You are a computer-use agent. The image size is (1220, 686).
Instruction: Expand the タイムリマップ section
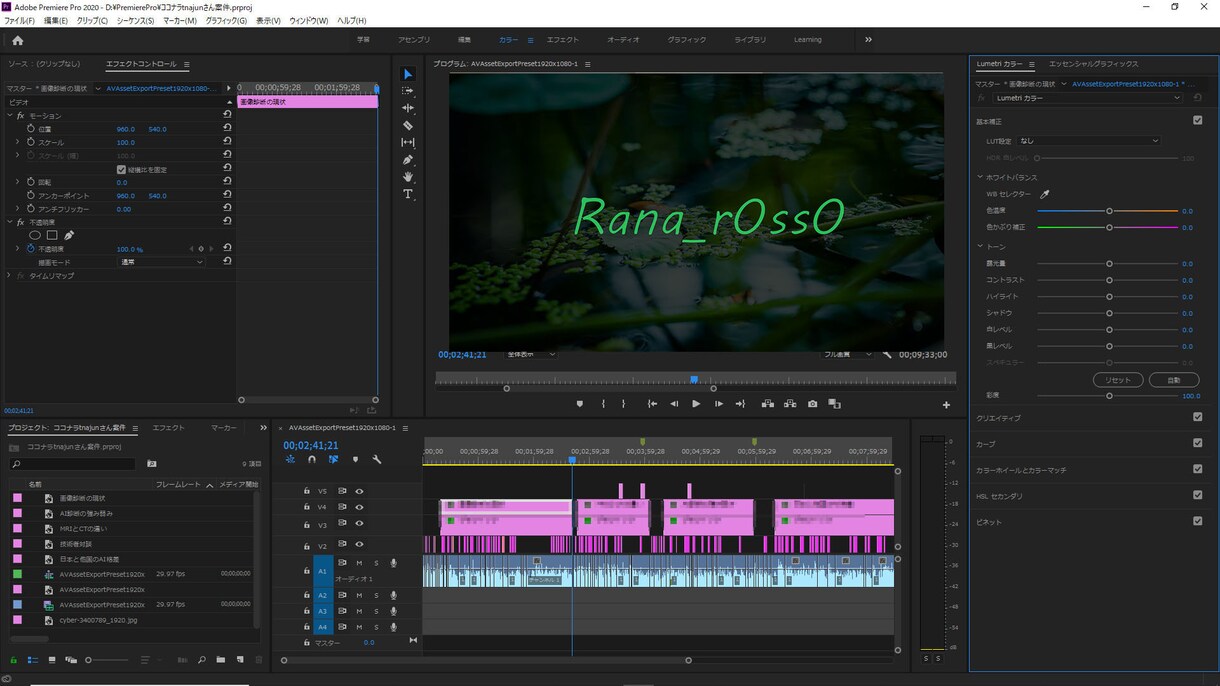(x=9, y=275)
